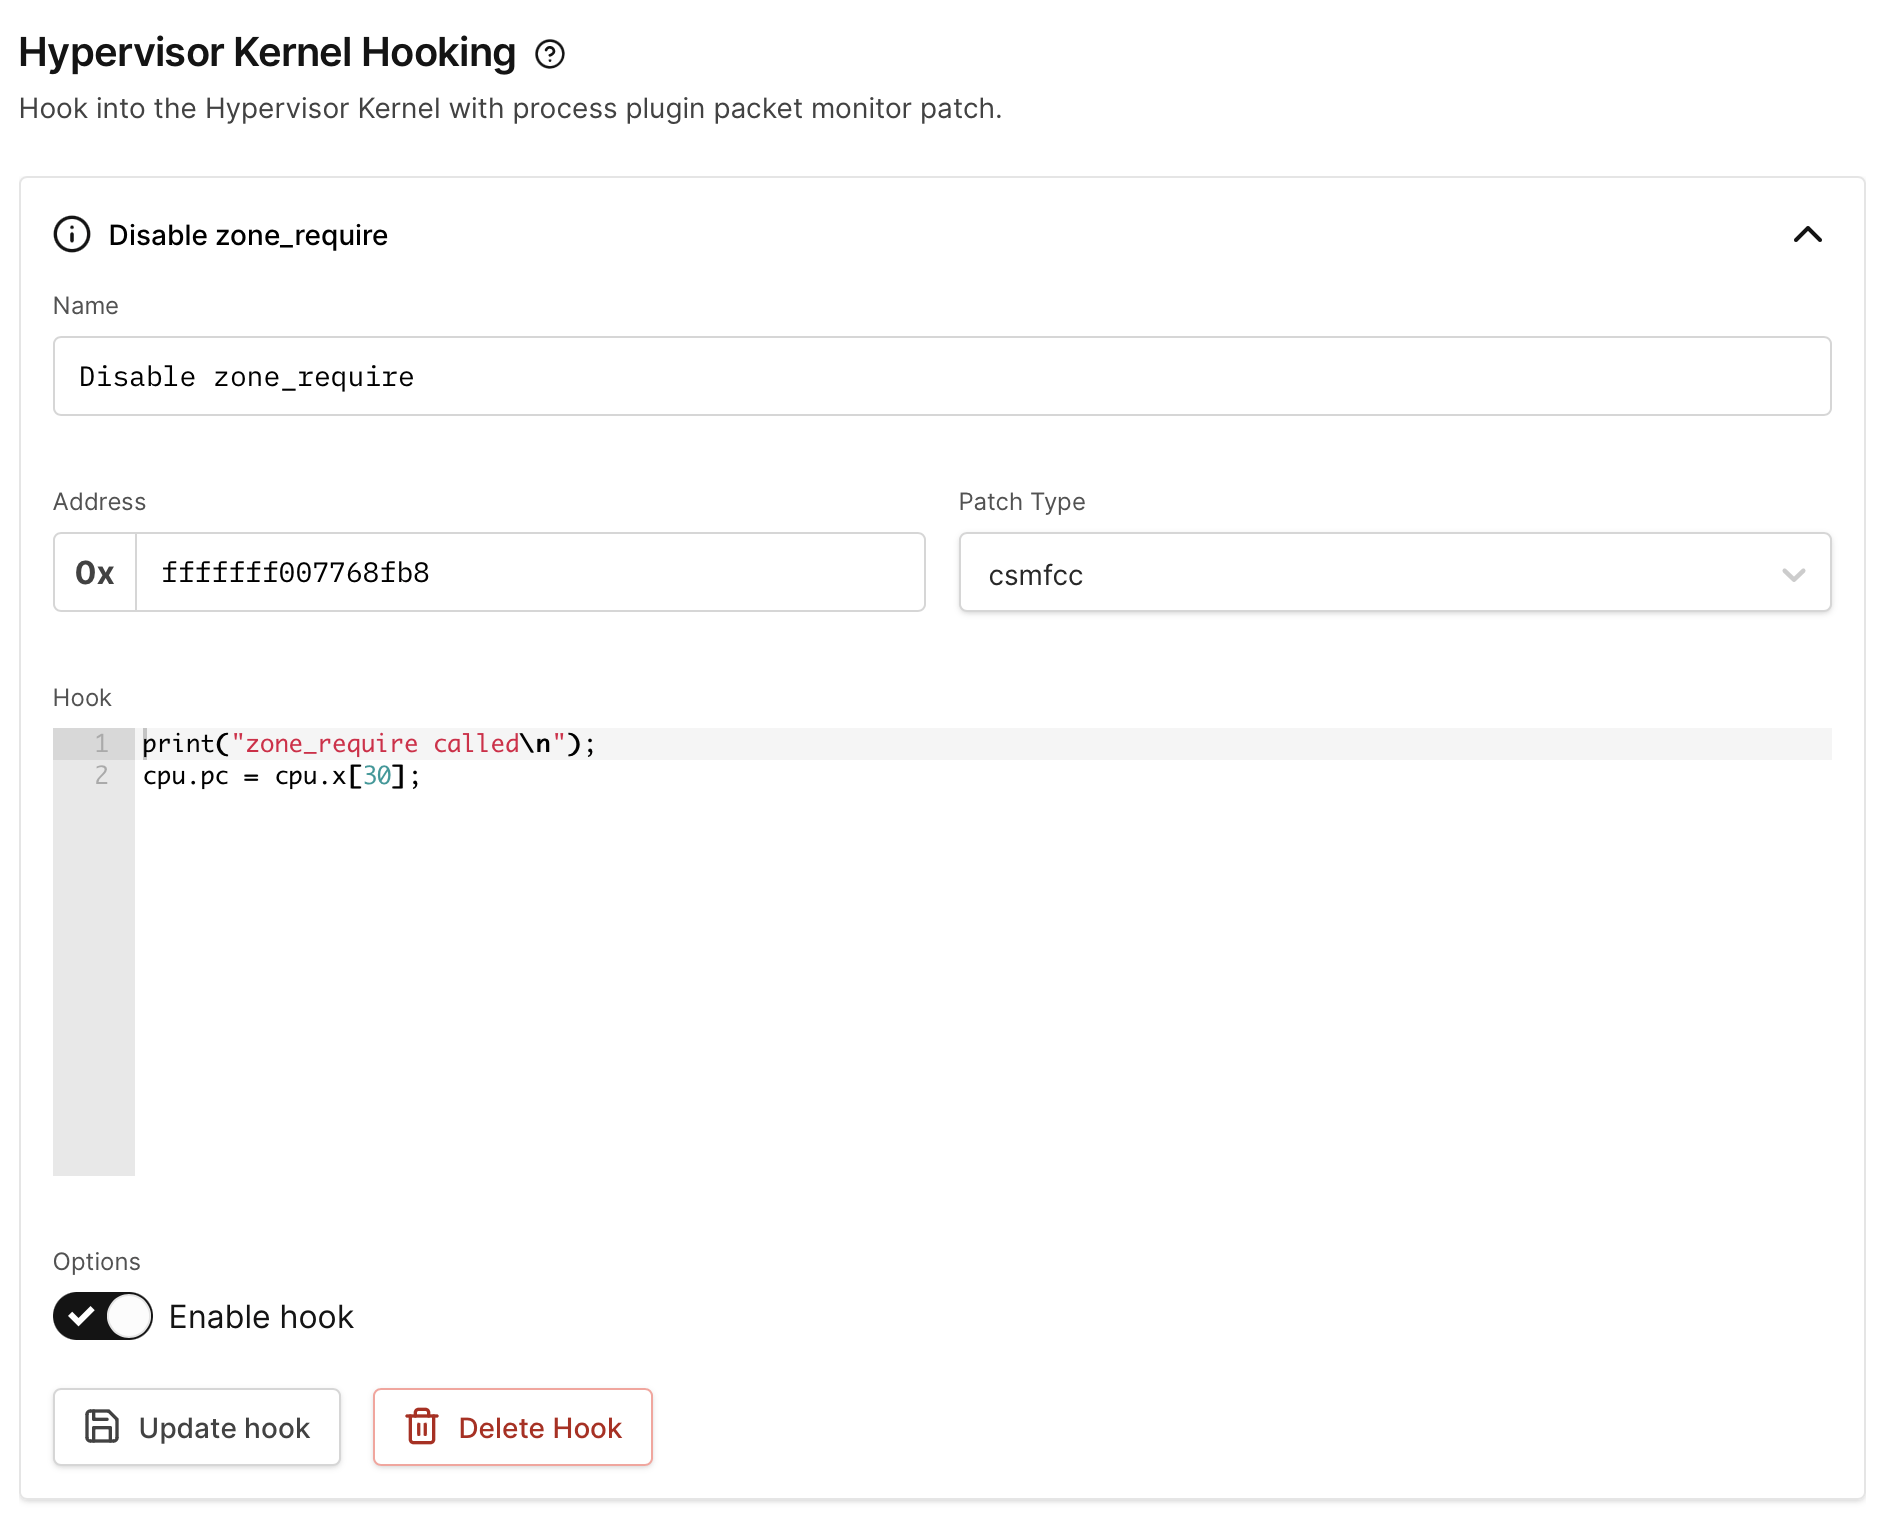Image resolution: width=1900 pixels, height=1530 pixels.
Task: Click the Update hook button
Action: (x=196, y=1427)
